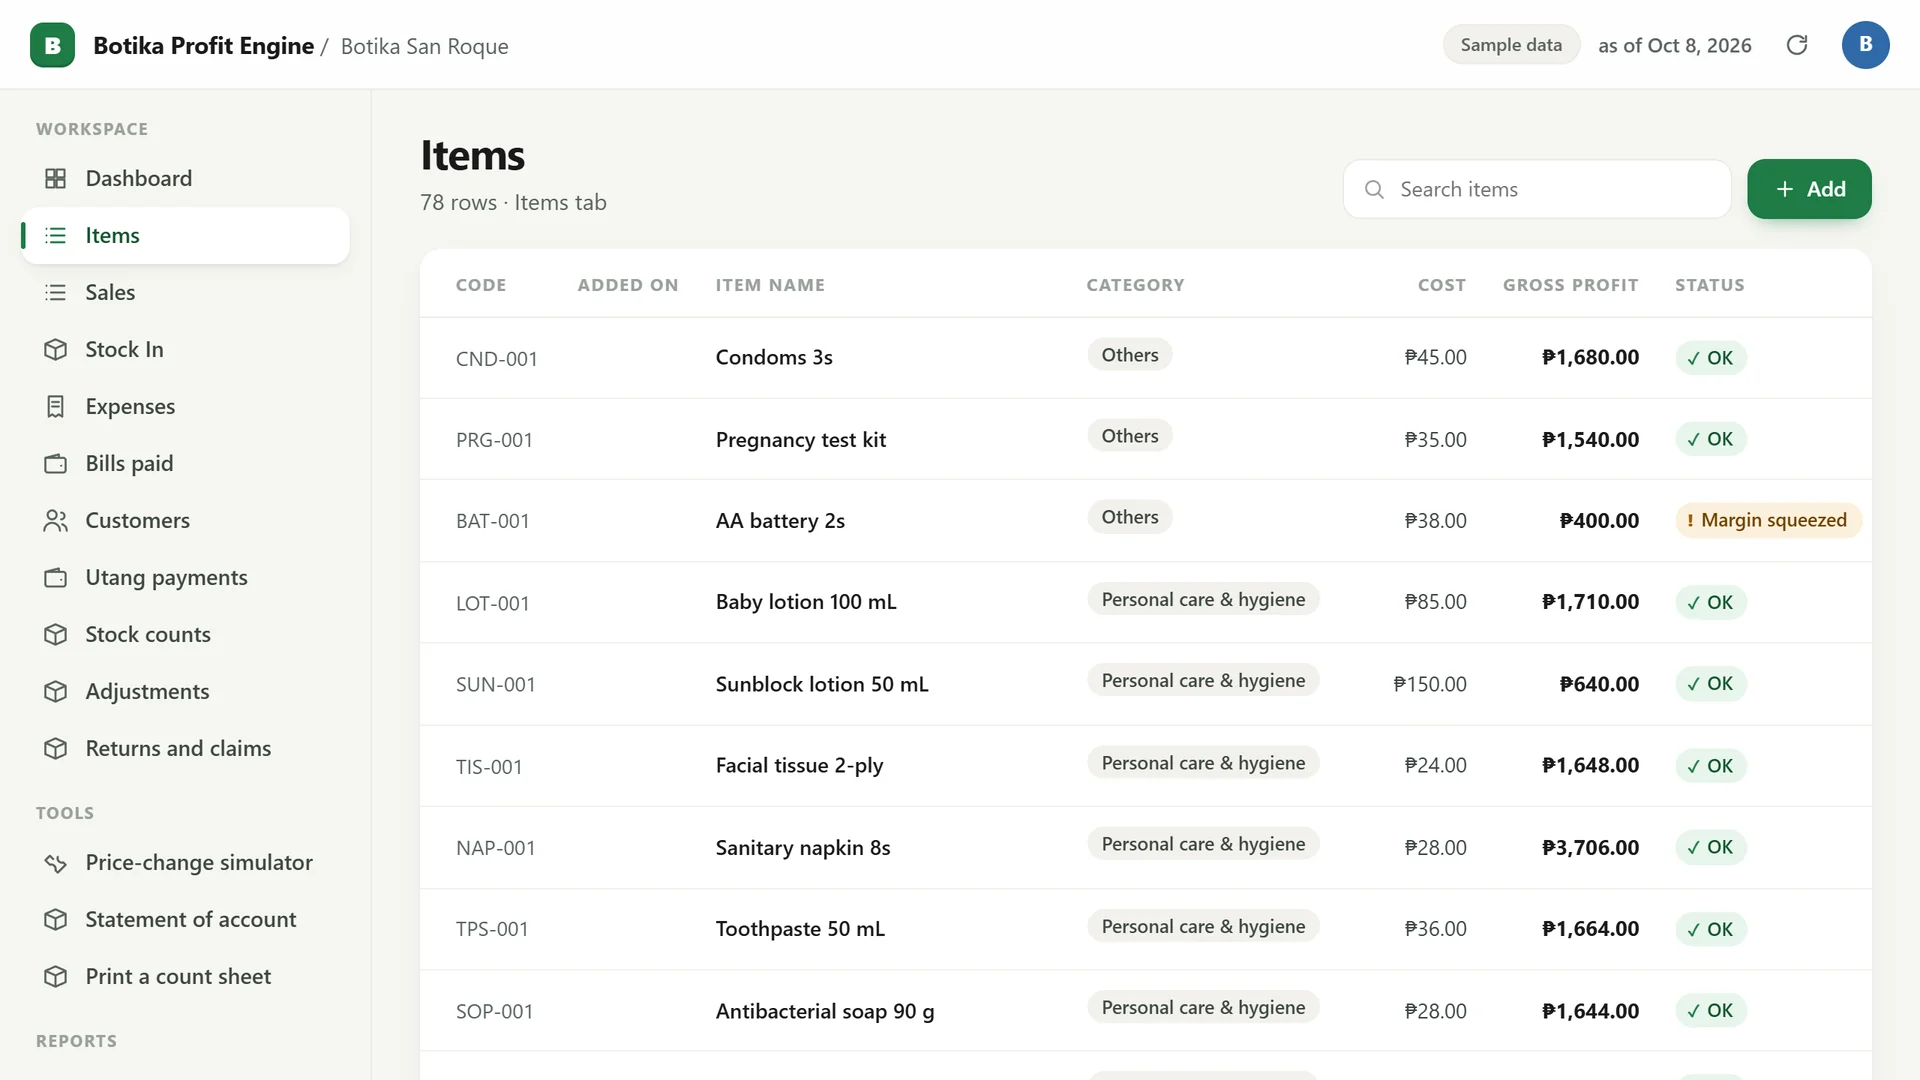Click the refresh data icon

tap(1797, 45)
